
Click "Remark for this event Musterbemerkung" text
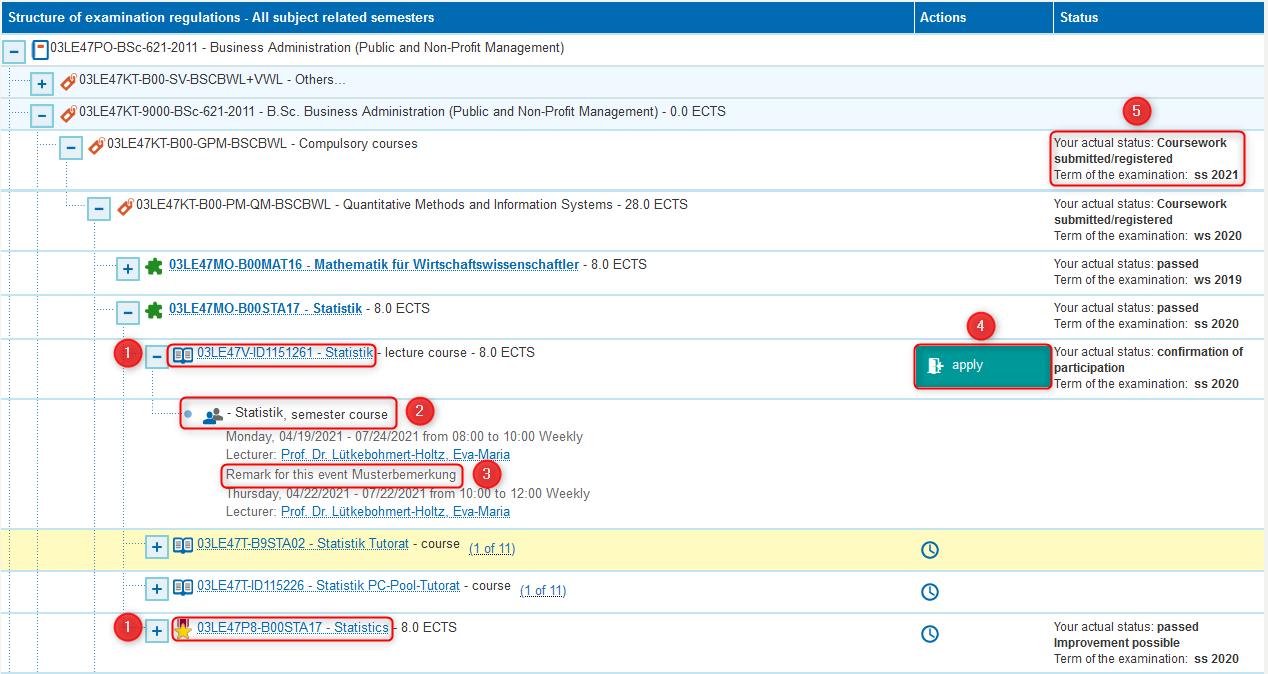341,475
